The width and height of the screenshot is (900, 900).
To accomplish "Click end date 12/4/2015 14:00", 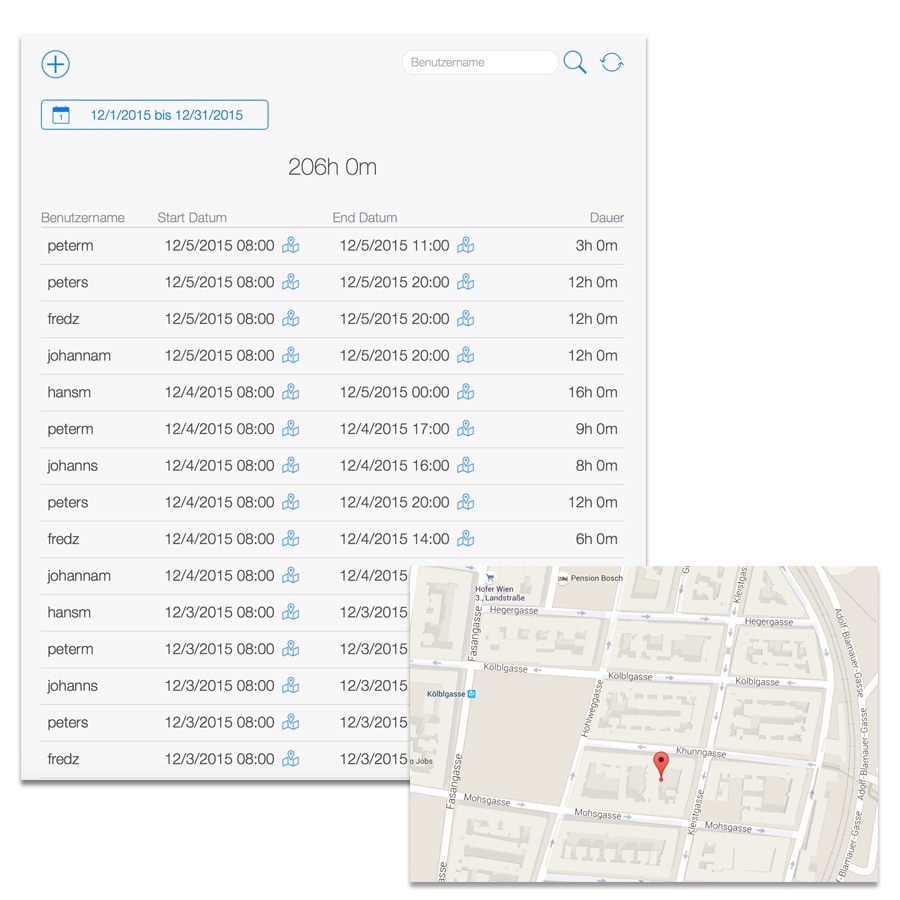I will click(x=394, y=539).
